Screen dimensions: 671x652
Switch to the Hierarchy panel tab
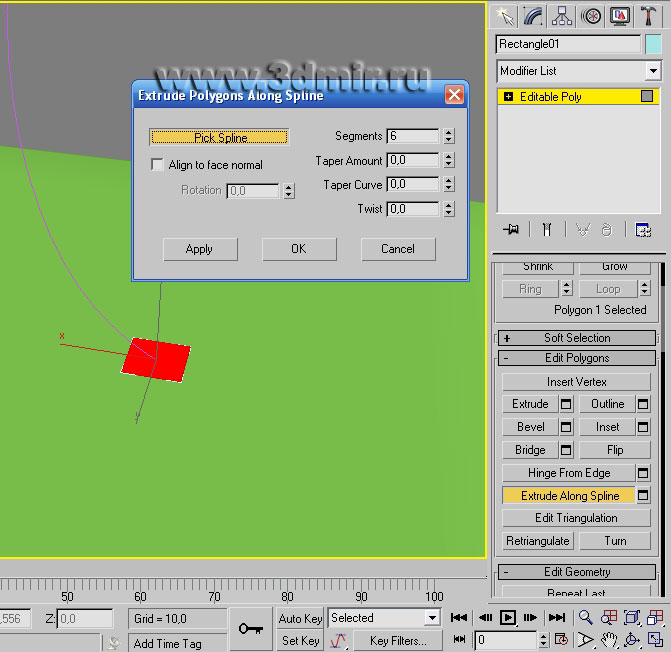pos(562,16)
